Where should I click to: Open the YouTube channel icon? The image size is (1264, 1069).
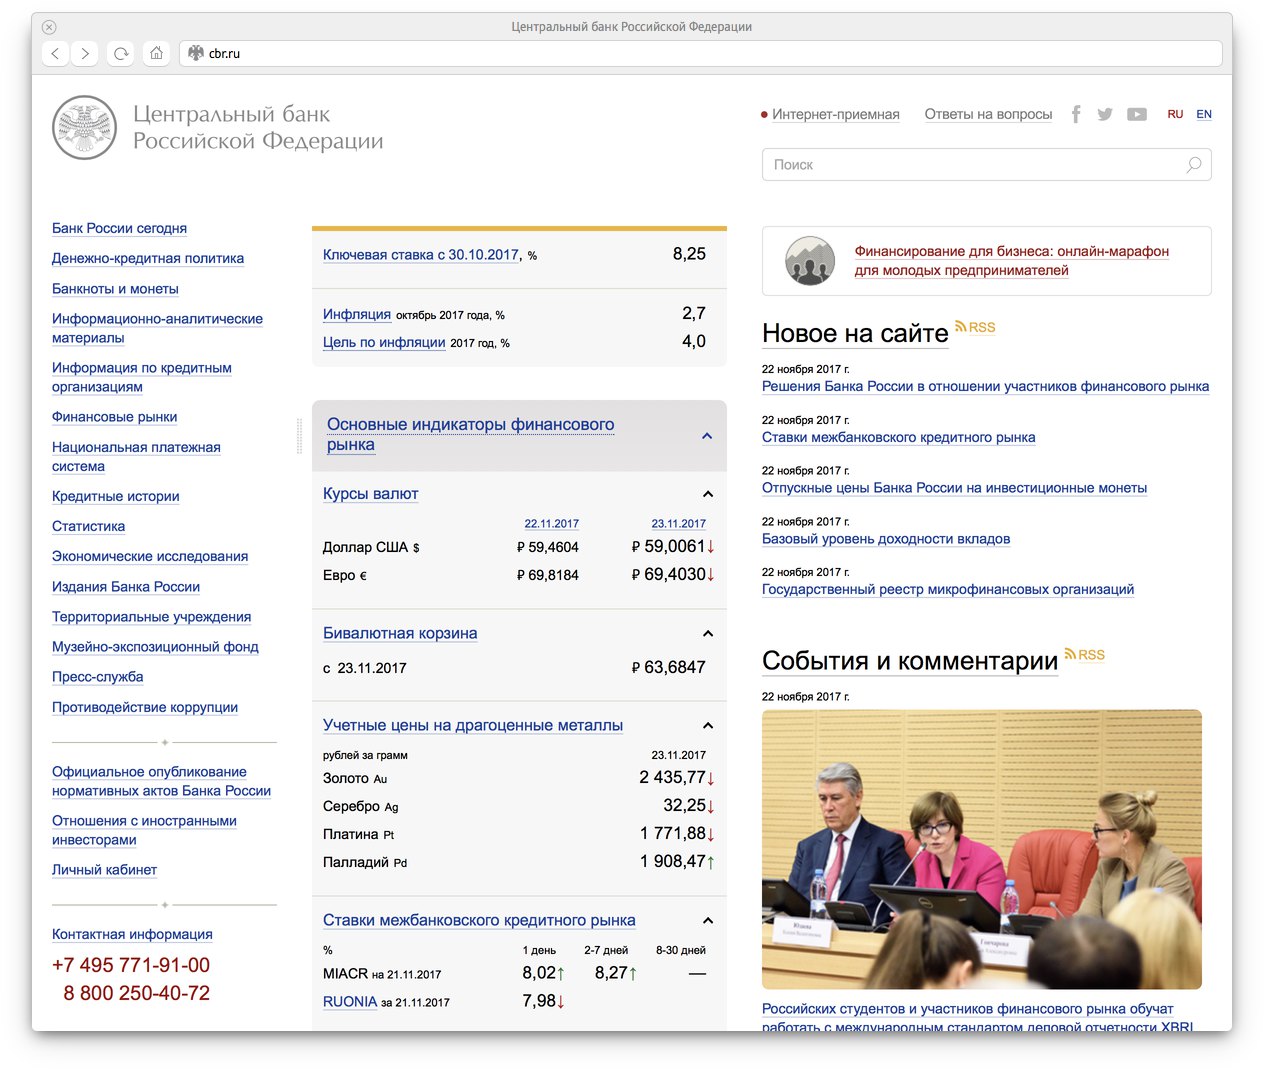[x=1137, y=115]
